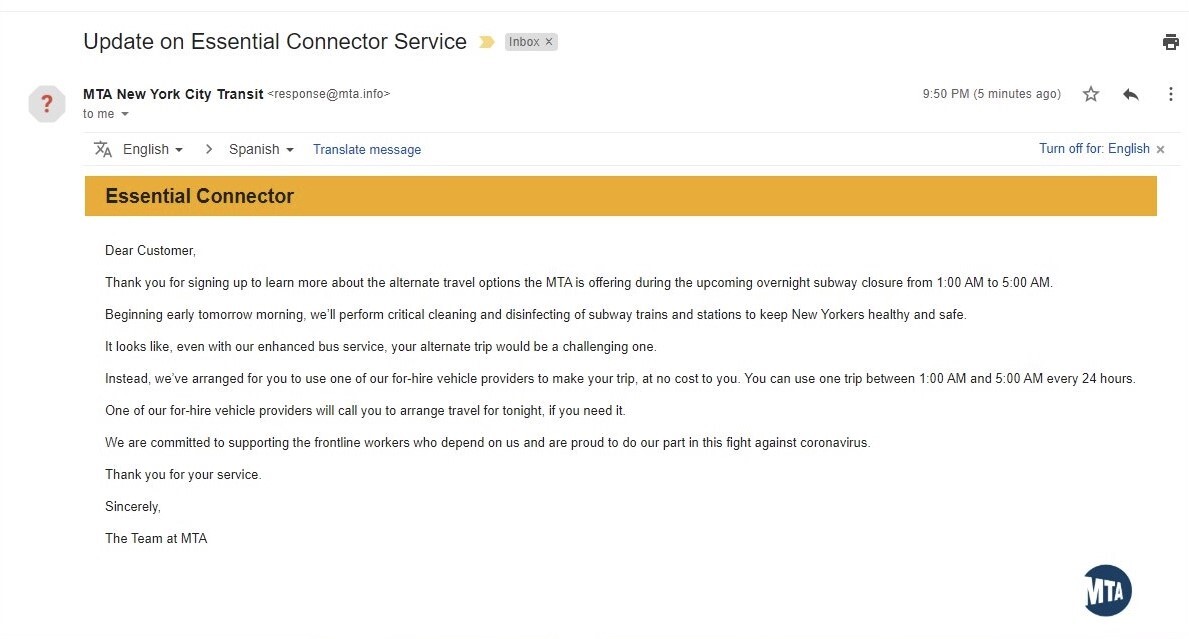Click the Translate message link
Image resolution: width=1189 pixels, height=639 pixels.
pyautogui.click(x=367, y=149)
